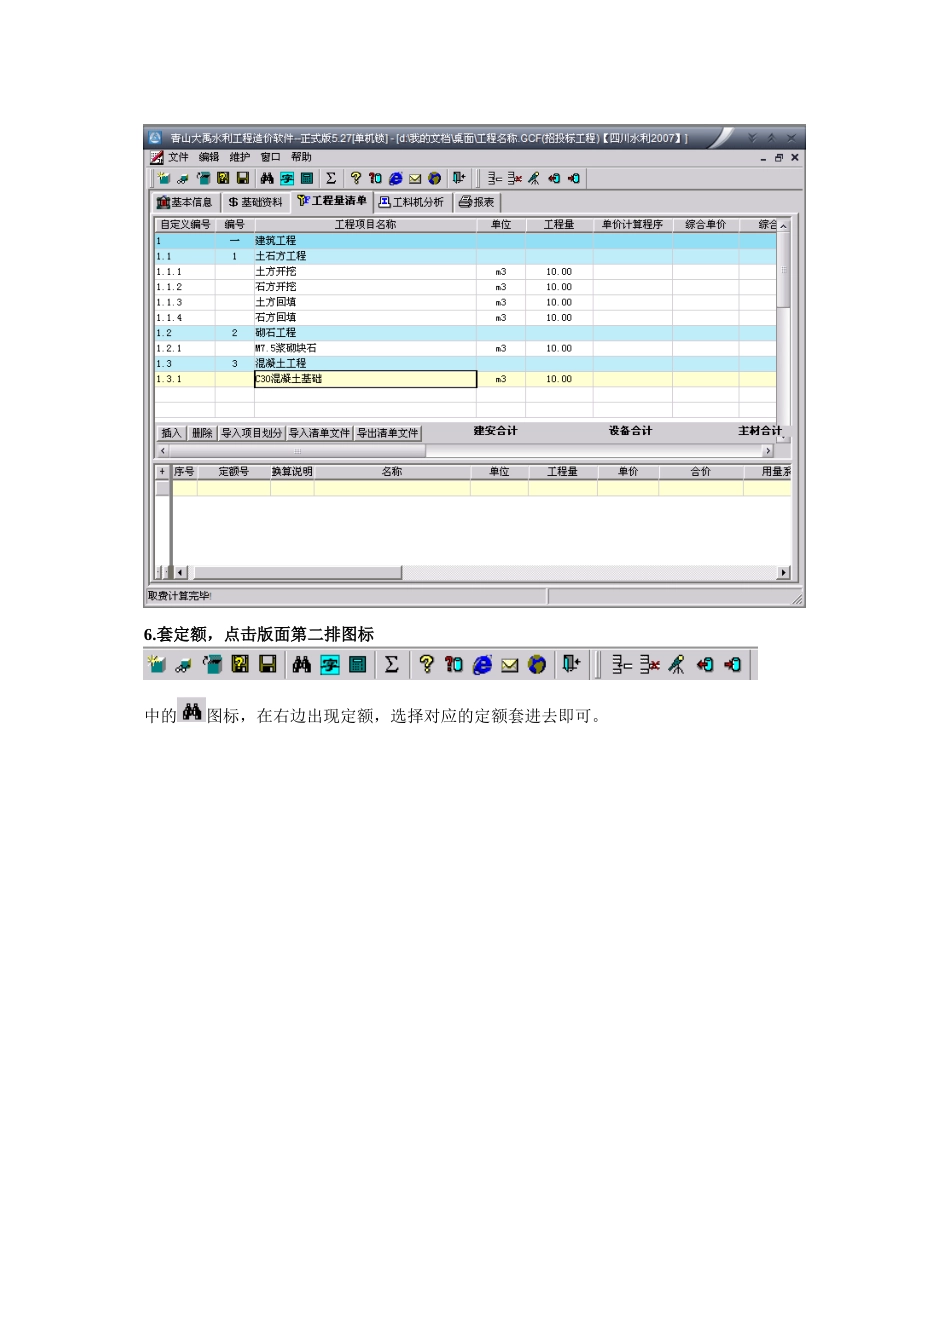Image resolution: width=950 pixels, height=1344 pixels.
Task: Click the Sigma icon in the application window toolbar
Action: (x=331, y=179)
